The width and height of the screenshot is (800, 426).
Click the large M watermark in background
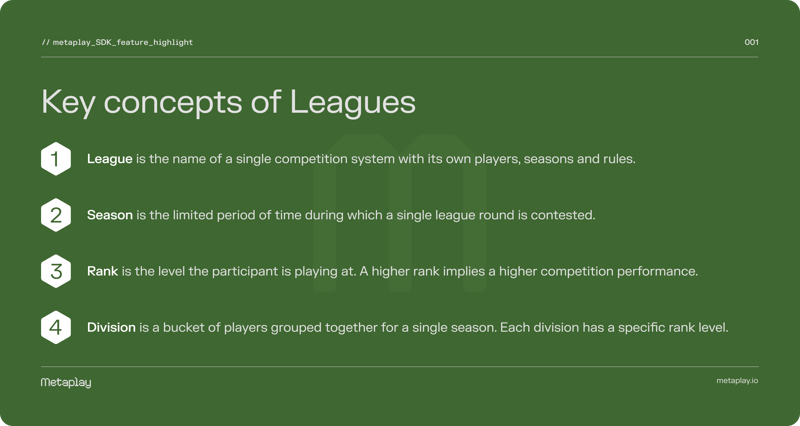point(399,213)
